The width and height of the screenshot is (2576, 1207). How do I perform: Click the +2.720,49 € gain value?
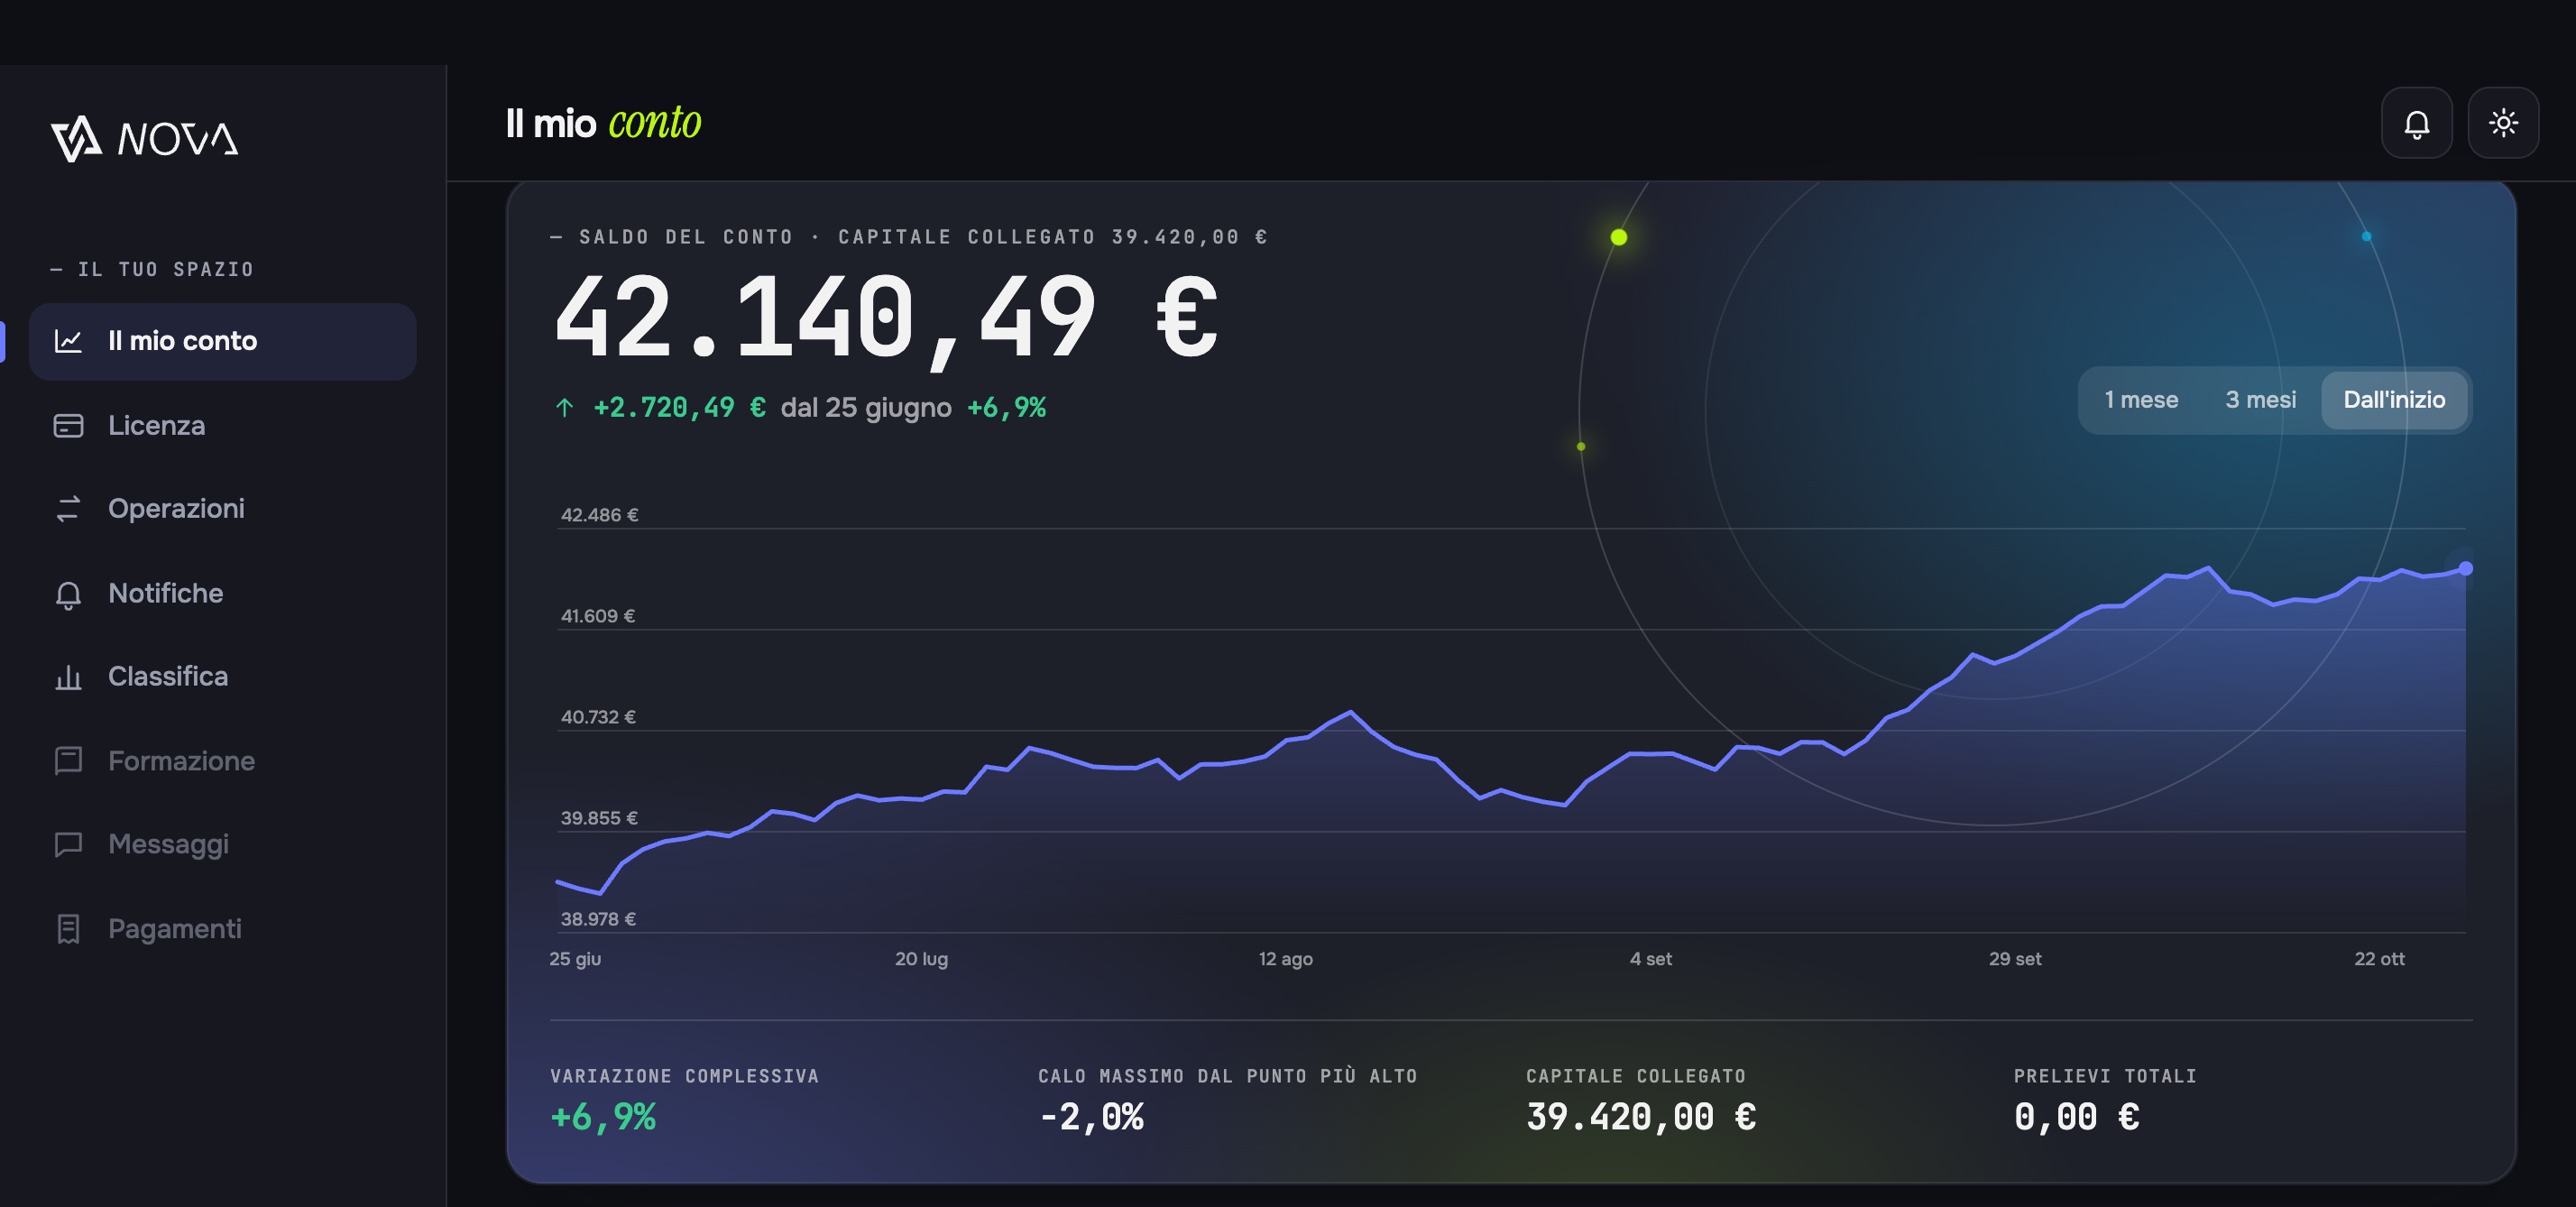tap(679, 408)
